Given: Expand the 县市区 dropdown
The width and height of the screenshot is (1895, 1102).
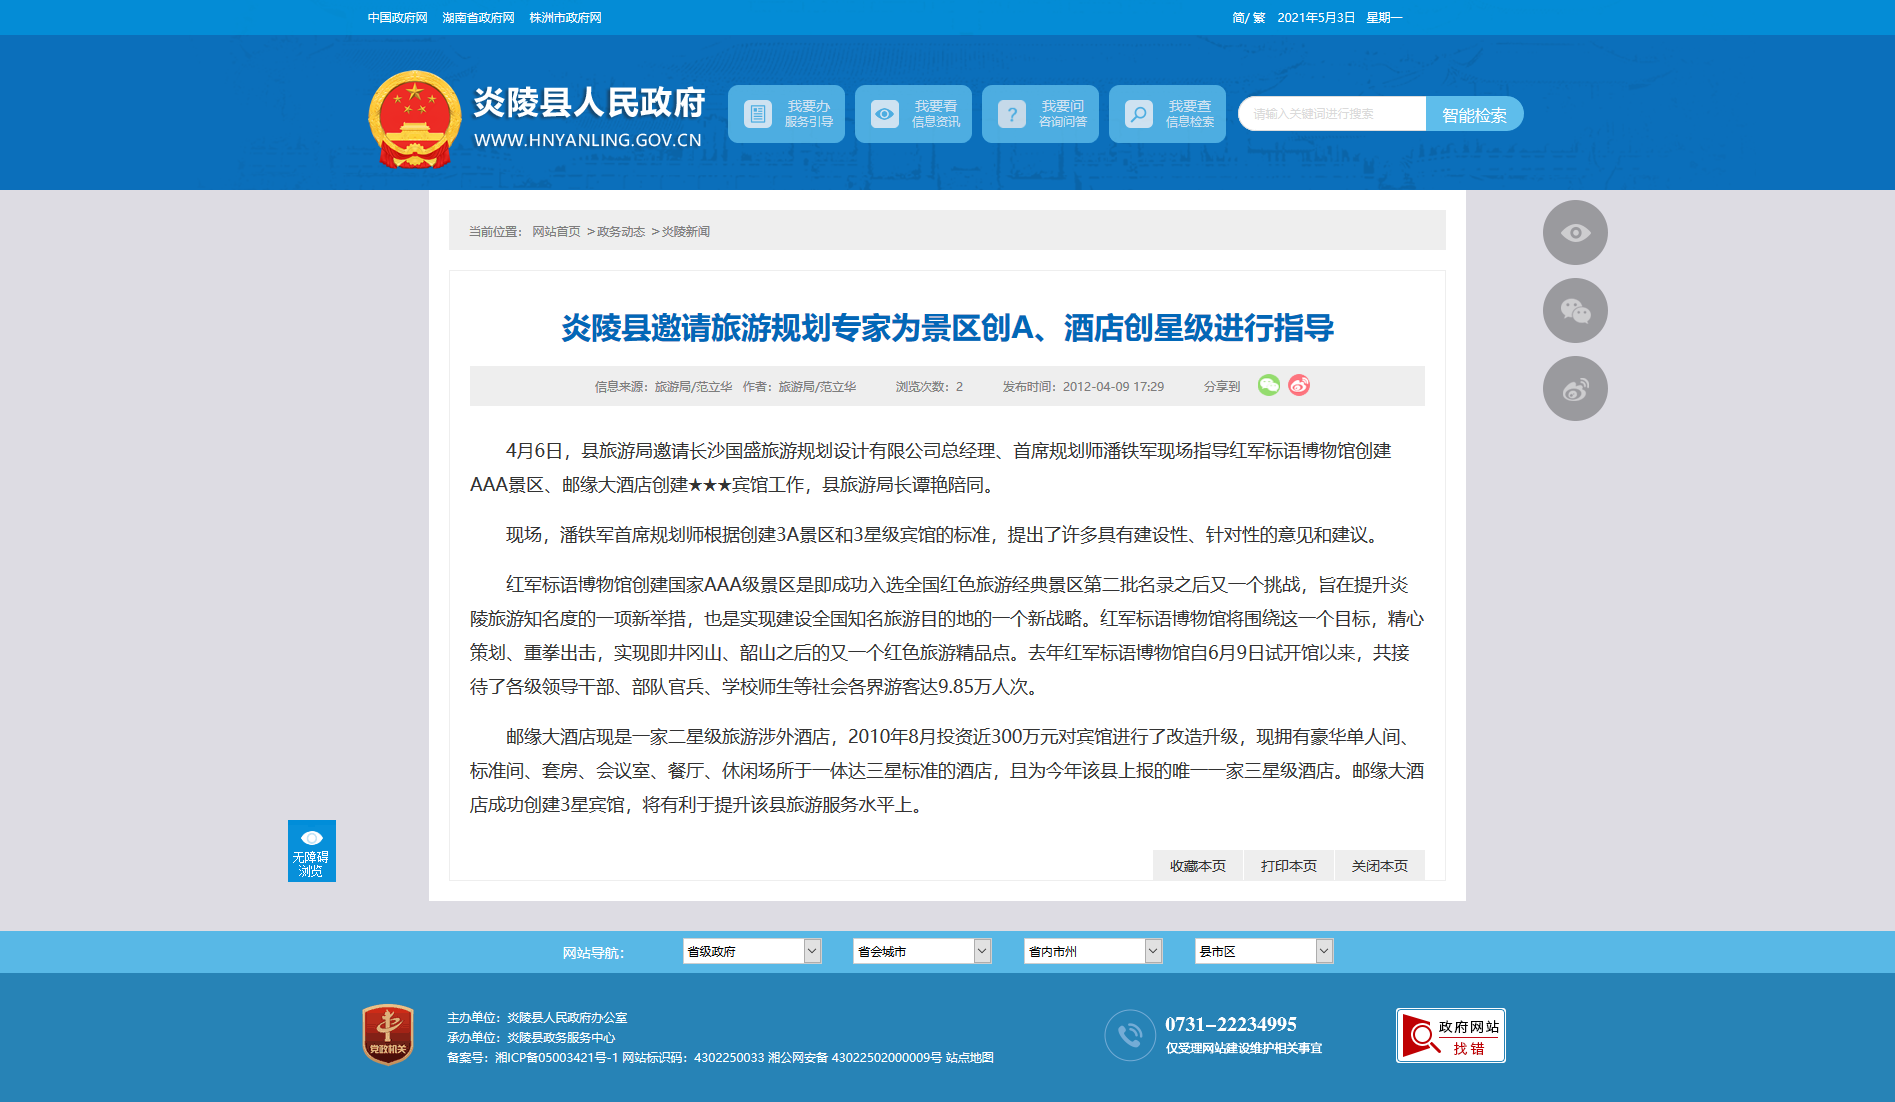Looking at the screenshot, I should 1263,951.
